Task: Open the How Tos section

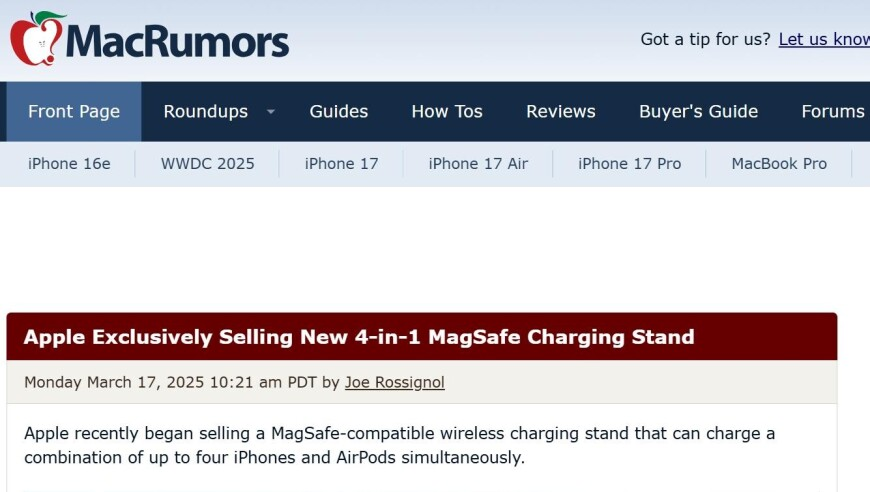Action: (447, 111)
